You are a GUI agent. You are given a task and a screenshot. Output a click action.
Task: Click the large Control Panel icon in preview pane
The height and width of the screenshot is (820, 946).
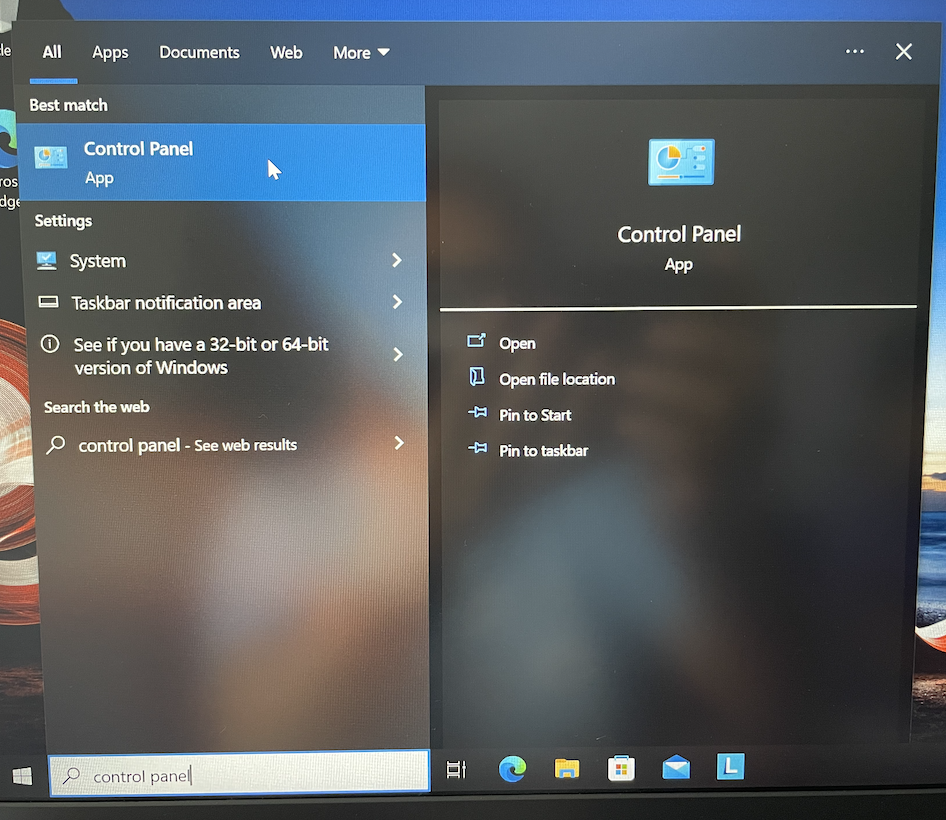tap(681, 162)
